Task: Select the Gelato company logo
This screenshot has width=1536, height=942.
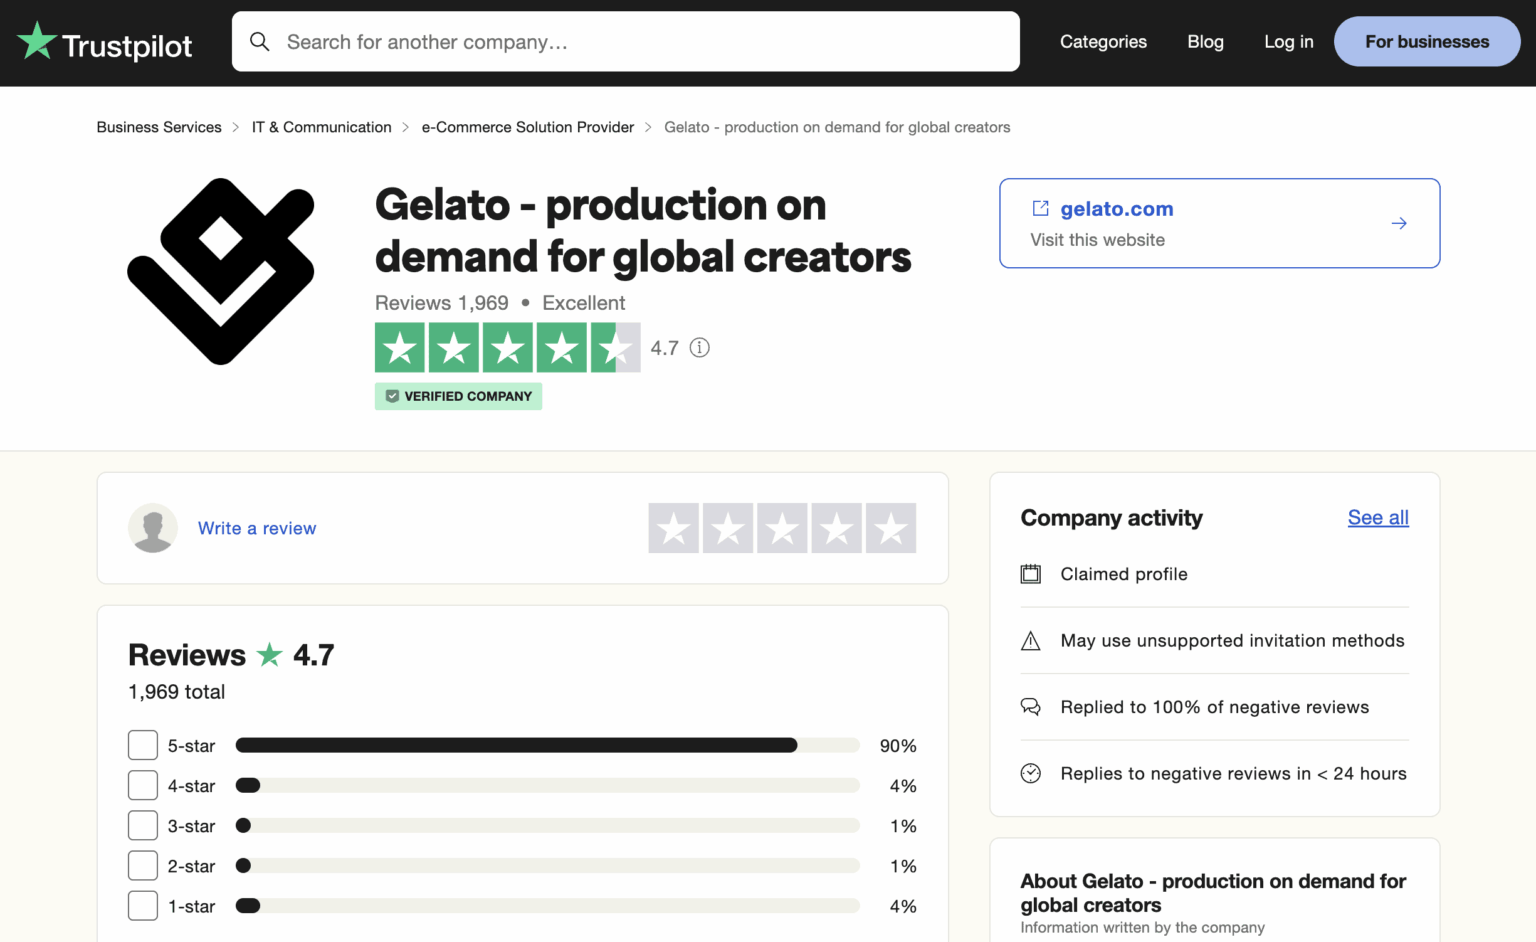Action: [x=221, y=271]
